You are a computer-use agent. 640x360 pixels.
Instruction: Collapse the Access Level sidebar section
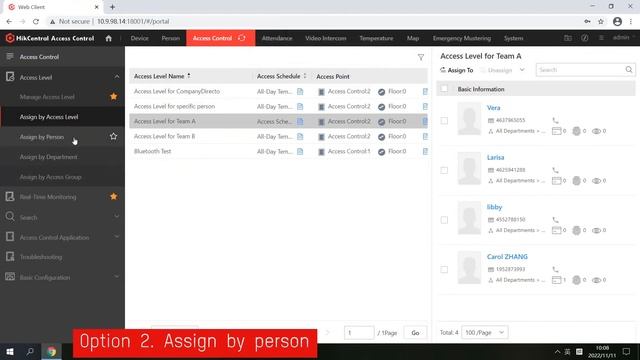(117, 77)
